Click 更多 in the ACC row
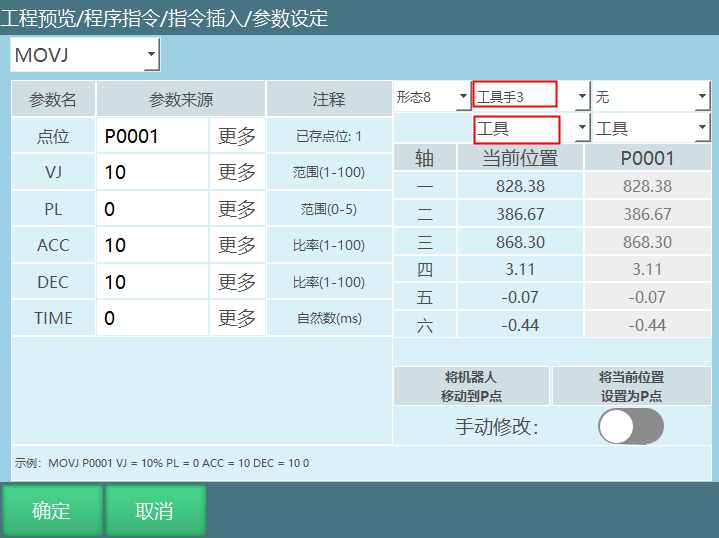The height and width of the screenshot is (538, 719). tap(237, 245)
